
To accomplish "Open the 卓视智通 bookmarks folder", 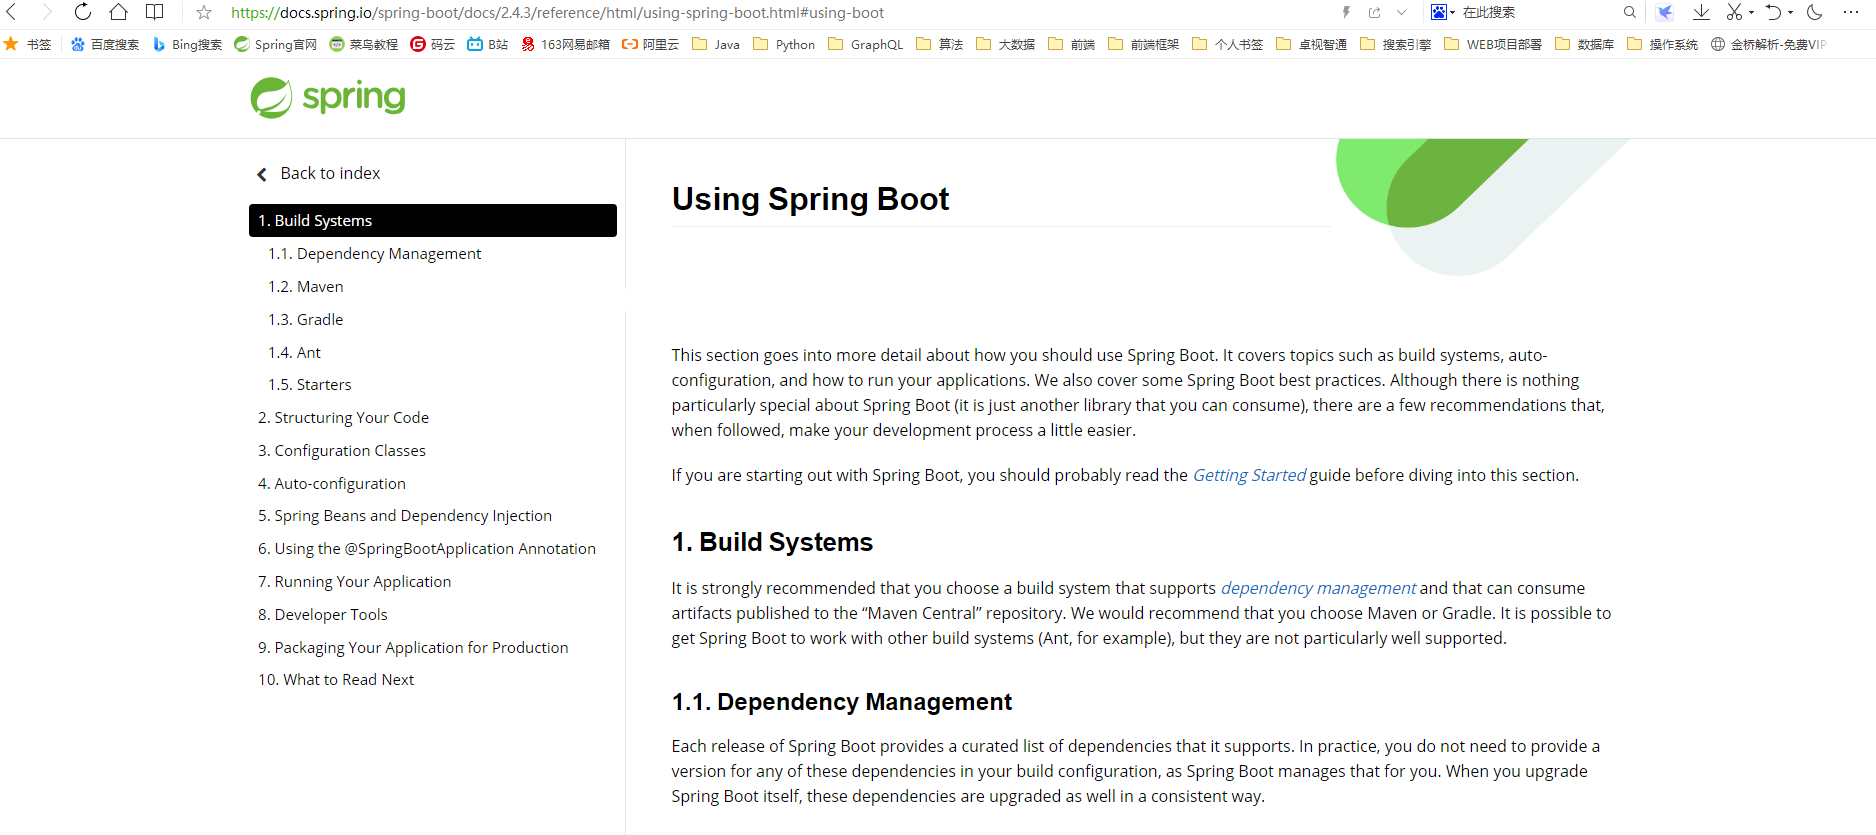I will click(1312, 44).
